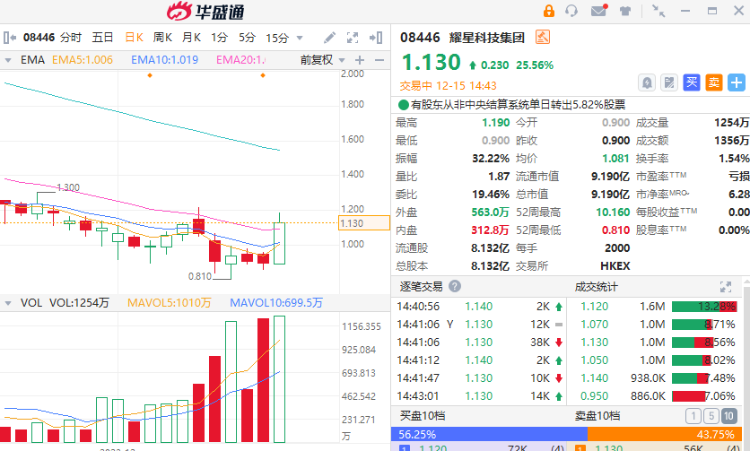Switch to the 分时 intraday chart

pyautogui.click(x=71, y=37)
